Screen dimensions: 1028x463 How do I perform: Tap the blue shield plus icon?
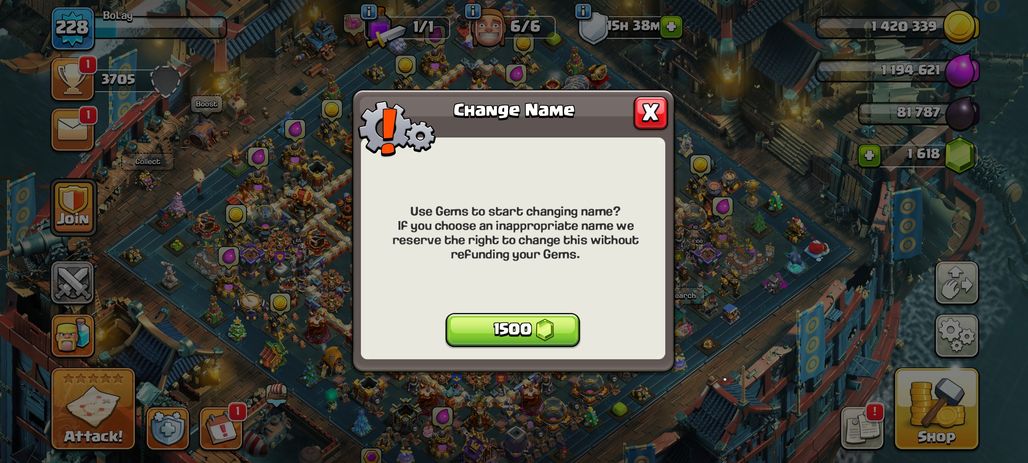click(x=167, y=428)
